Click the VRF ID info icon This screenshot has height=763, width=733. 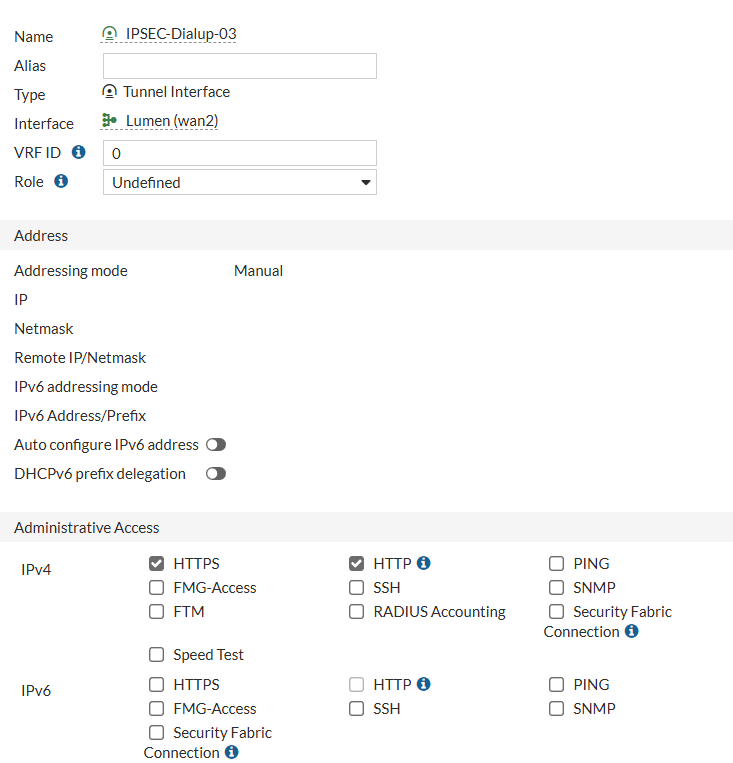(x=79, y=152)
